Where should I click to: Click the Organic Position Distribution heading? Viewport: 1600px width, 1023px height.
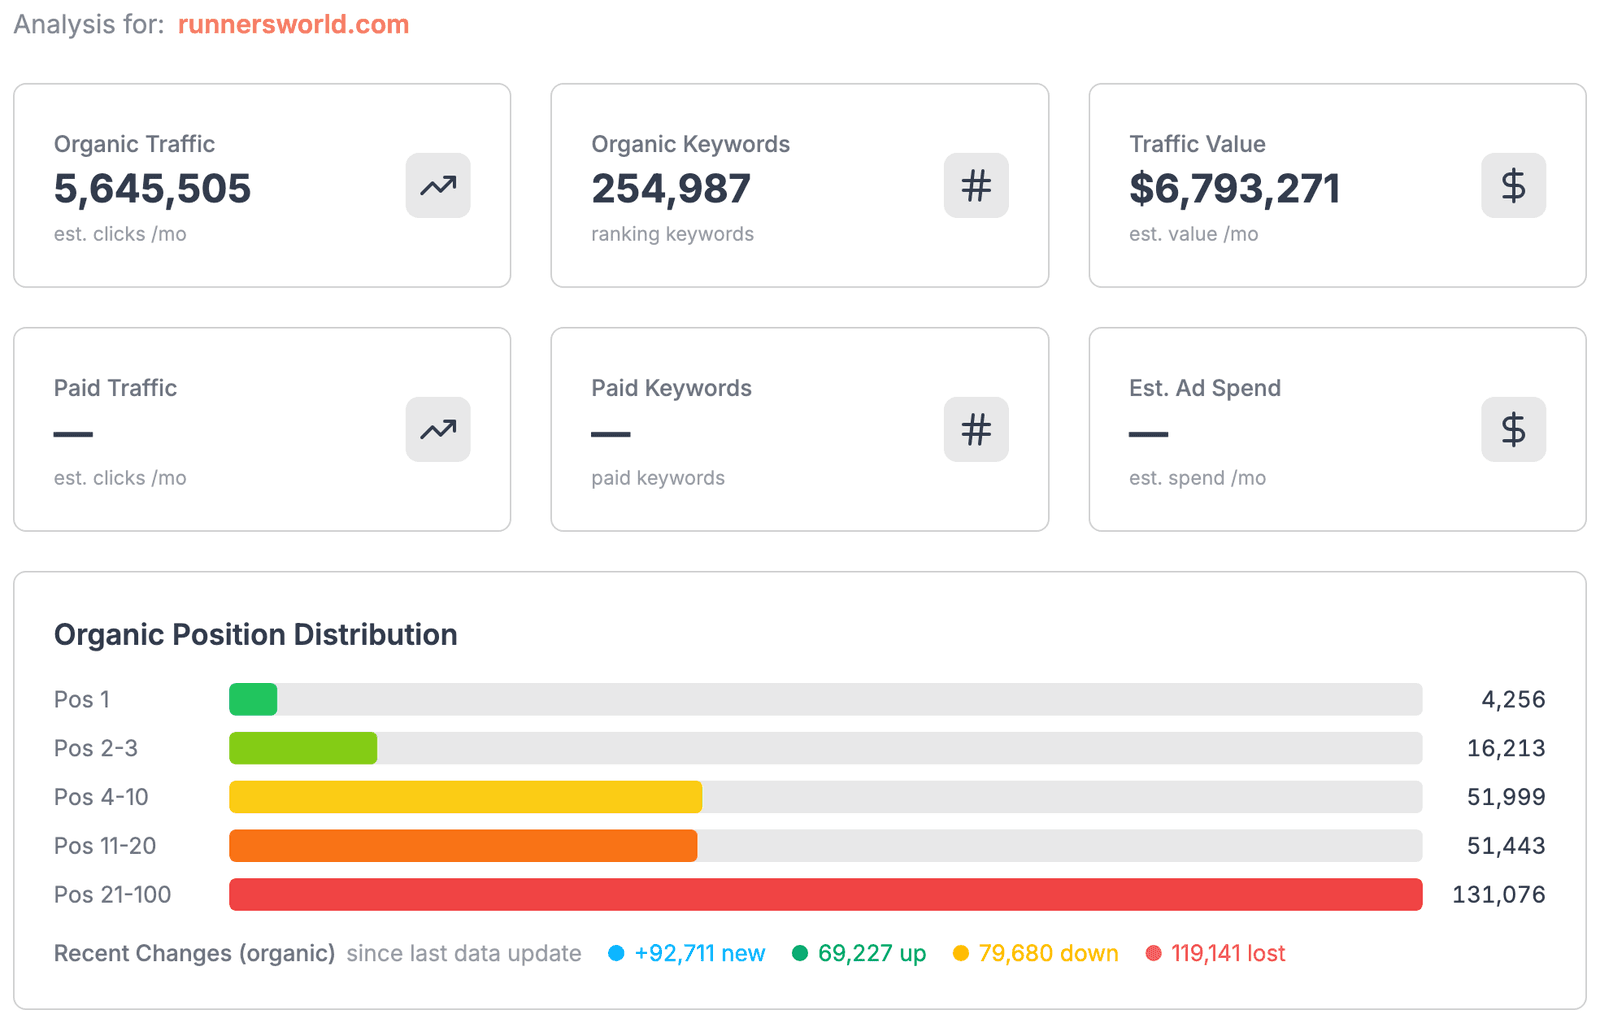pyautogui.click(x=255, y=635)
